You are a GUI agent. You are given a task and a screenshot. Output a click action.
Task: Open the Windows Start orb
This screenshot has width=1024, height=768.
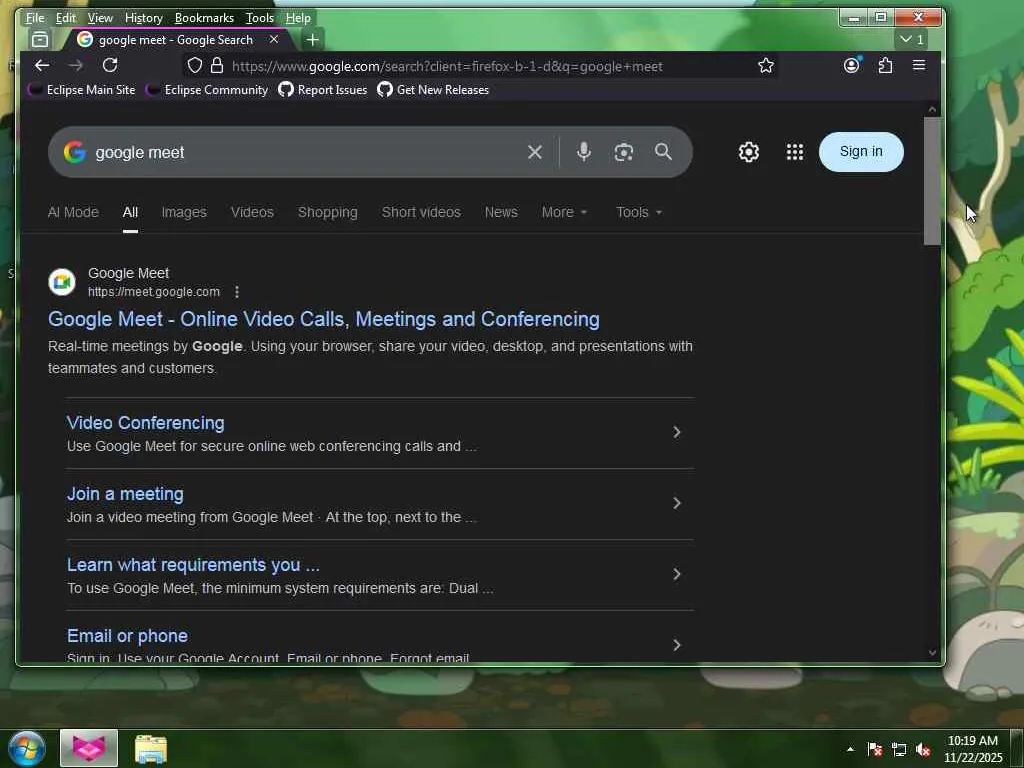[27, 748]
